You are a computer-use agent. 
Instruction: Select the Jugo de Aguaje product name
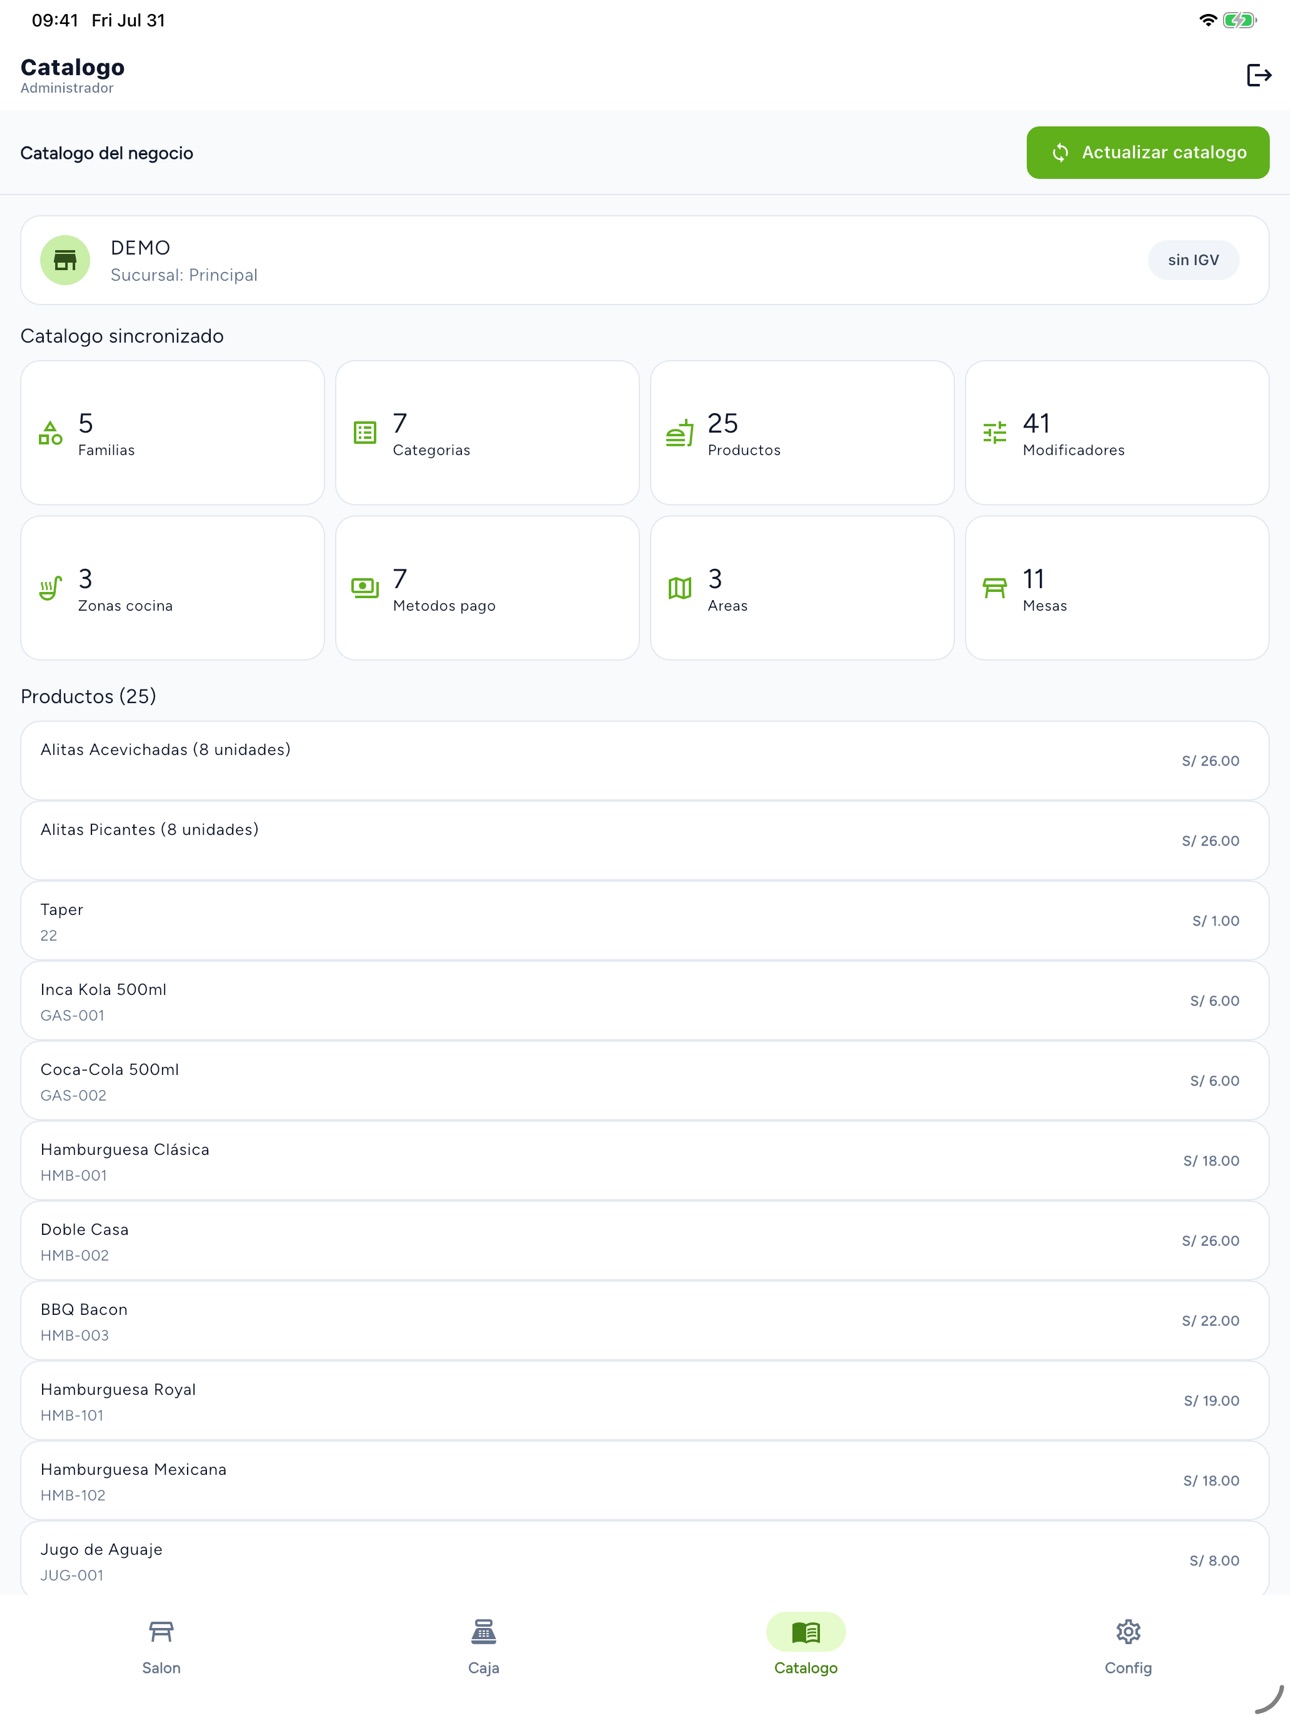[101, 1550]
